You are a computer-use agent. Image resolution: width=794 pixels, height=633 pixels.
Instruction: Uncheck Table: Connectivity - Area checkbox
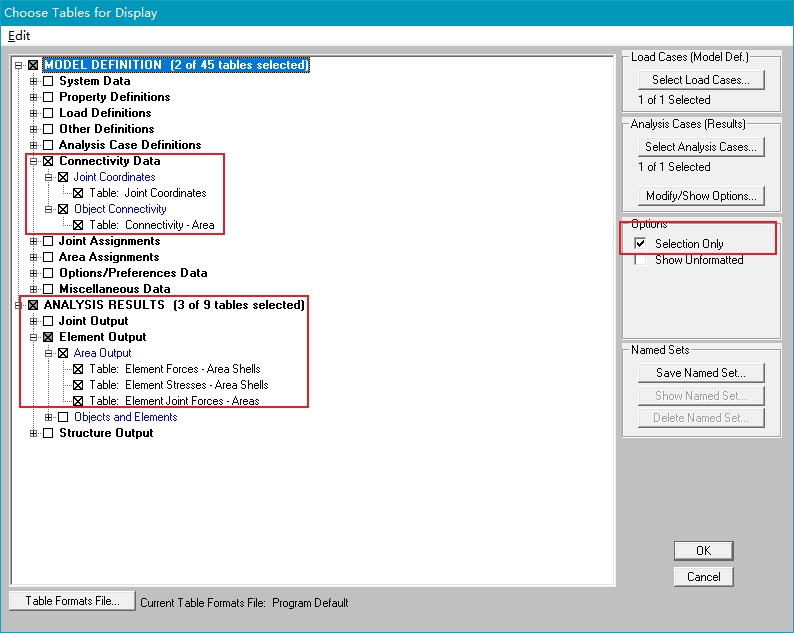click(x=78, y=225)
